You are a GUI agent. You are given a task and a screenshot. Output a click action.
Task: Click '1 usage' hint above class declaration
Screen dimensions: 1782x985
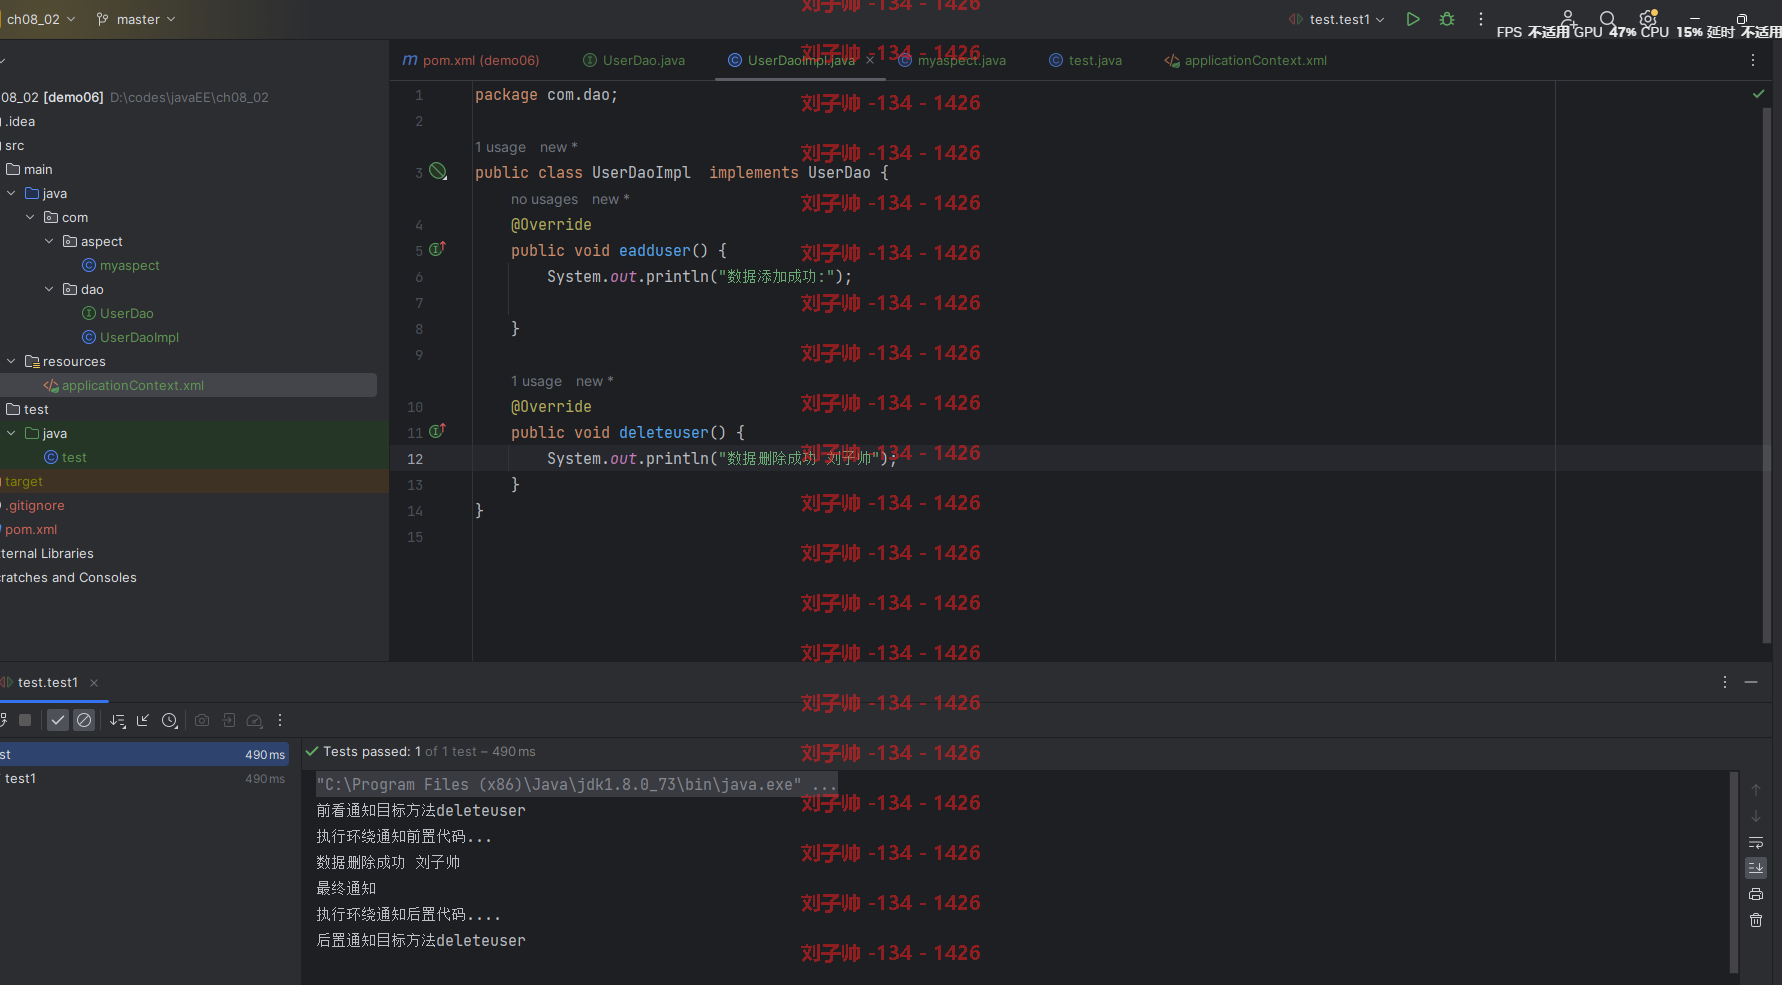tap(500, 147)
